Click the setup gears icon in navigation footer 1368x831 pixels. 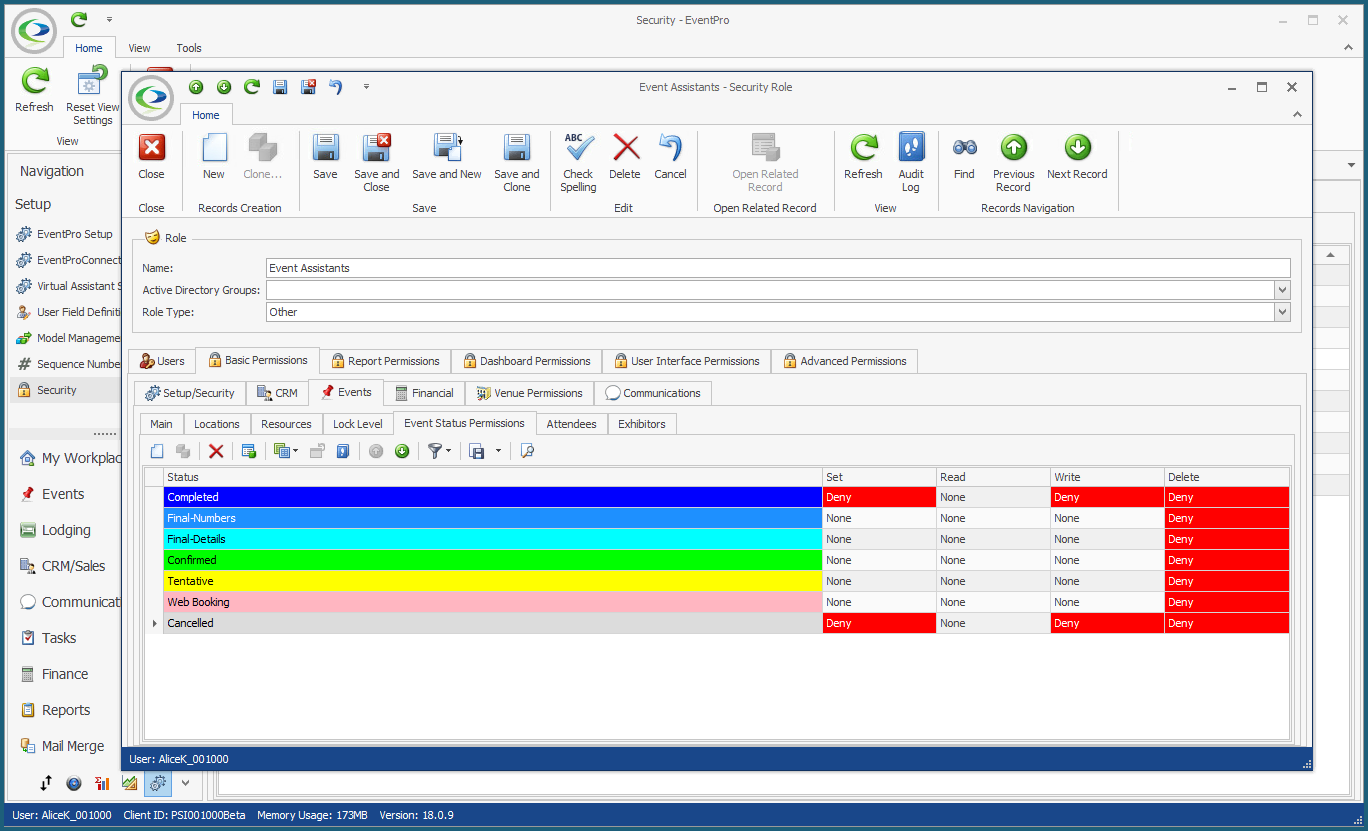(158, 783)
